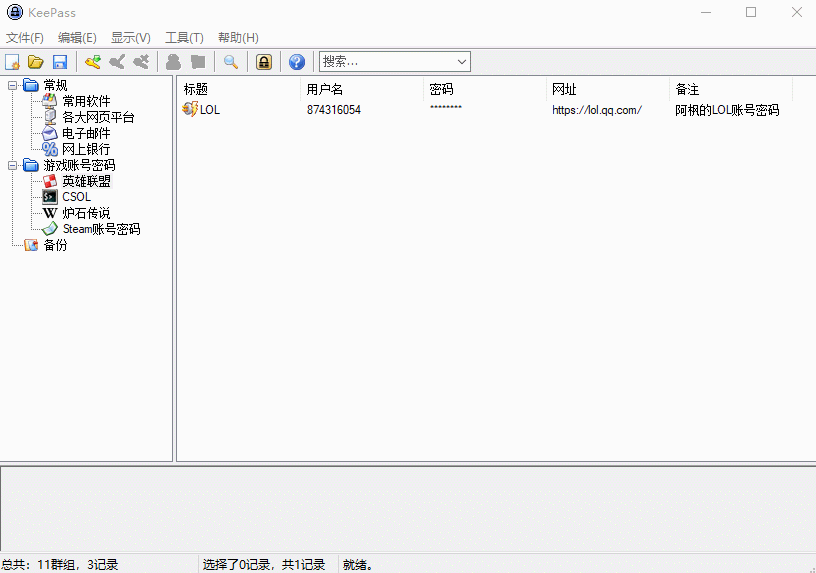Click the status text 总共: 11群组, 3记录
Screen dimensions: 816x573
coord(60,565)
